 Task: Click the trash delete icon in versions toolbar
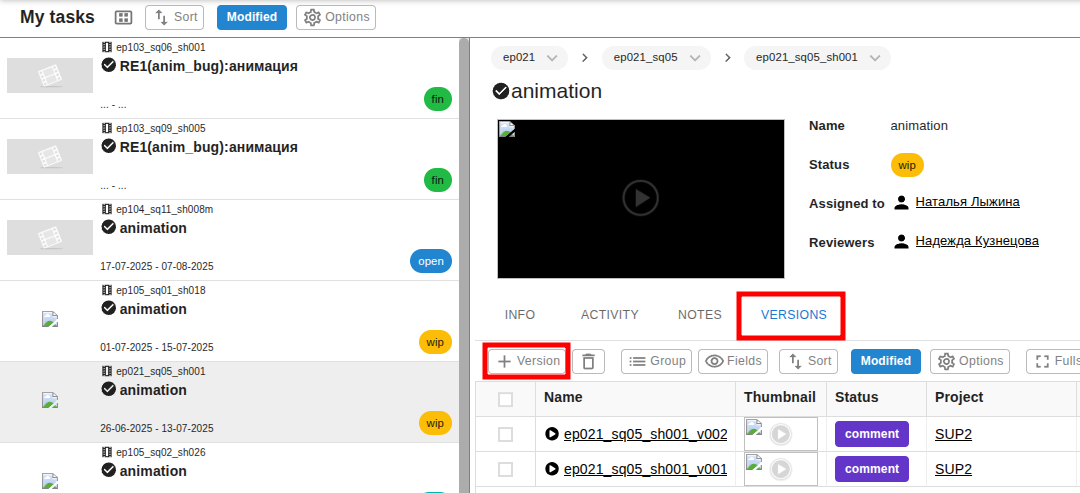(588, 361)
